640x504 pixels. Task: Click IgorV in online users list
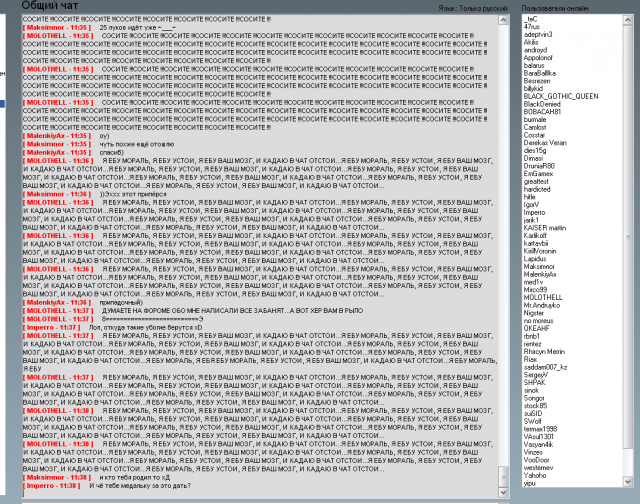[x=531, y=205]
